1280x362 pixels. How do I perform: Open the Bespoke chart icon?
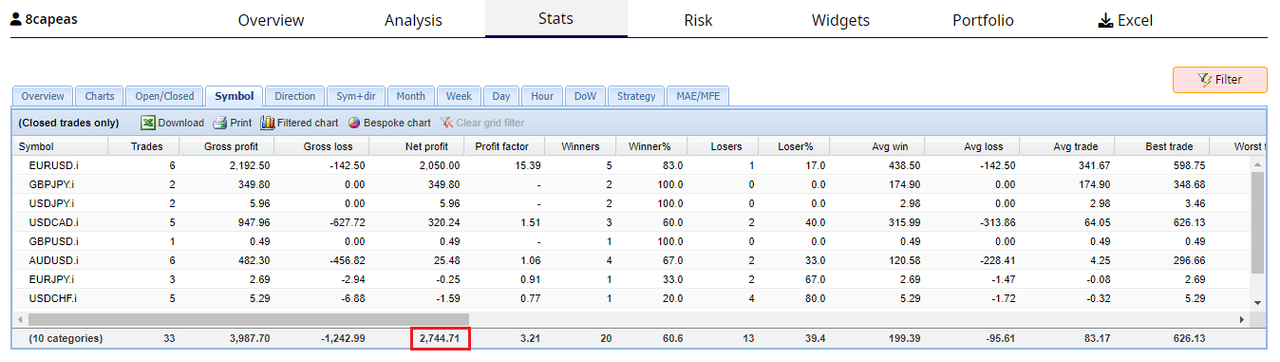(355, 123)
